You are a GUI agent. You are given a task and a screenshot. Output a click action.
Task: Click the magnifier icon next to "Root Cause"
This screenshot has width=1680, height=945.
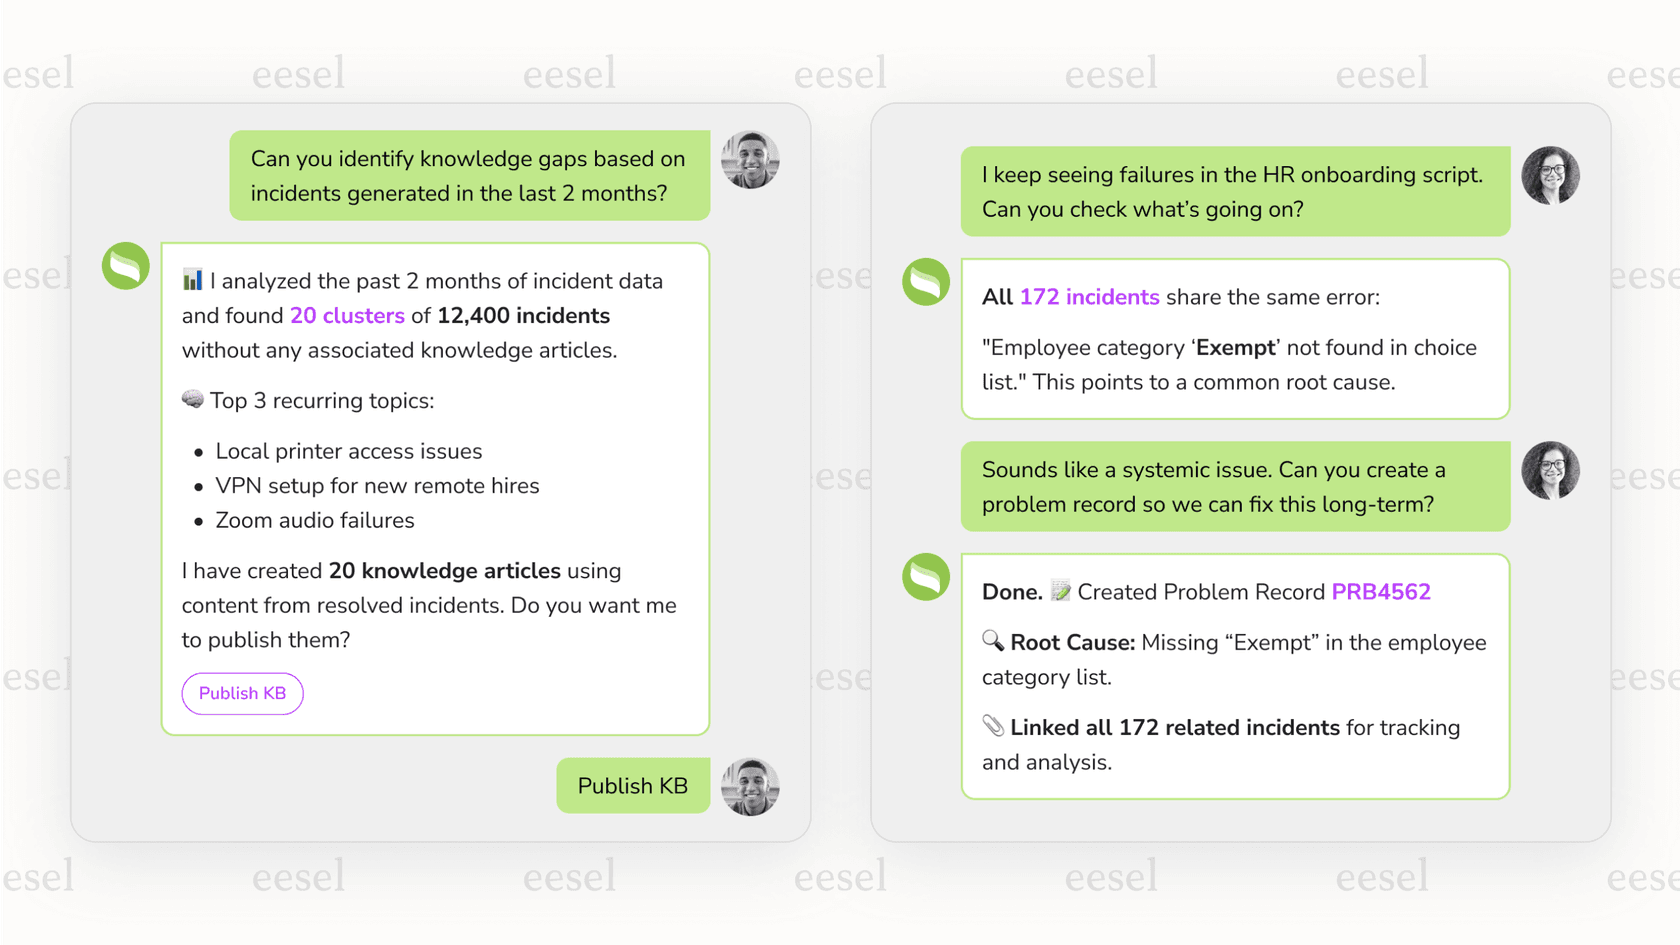click(992, 641)
